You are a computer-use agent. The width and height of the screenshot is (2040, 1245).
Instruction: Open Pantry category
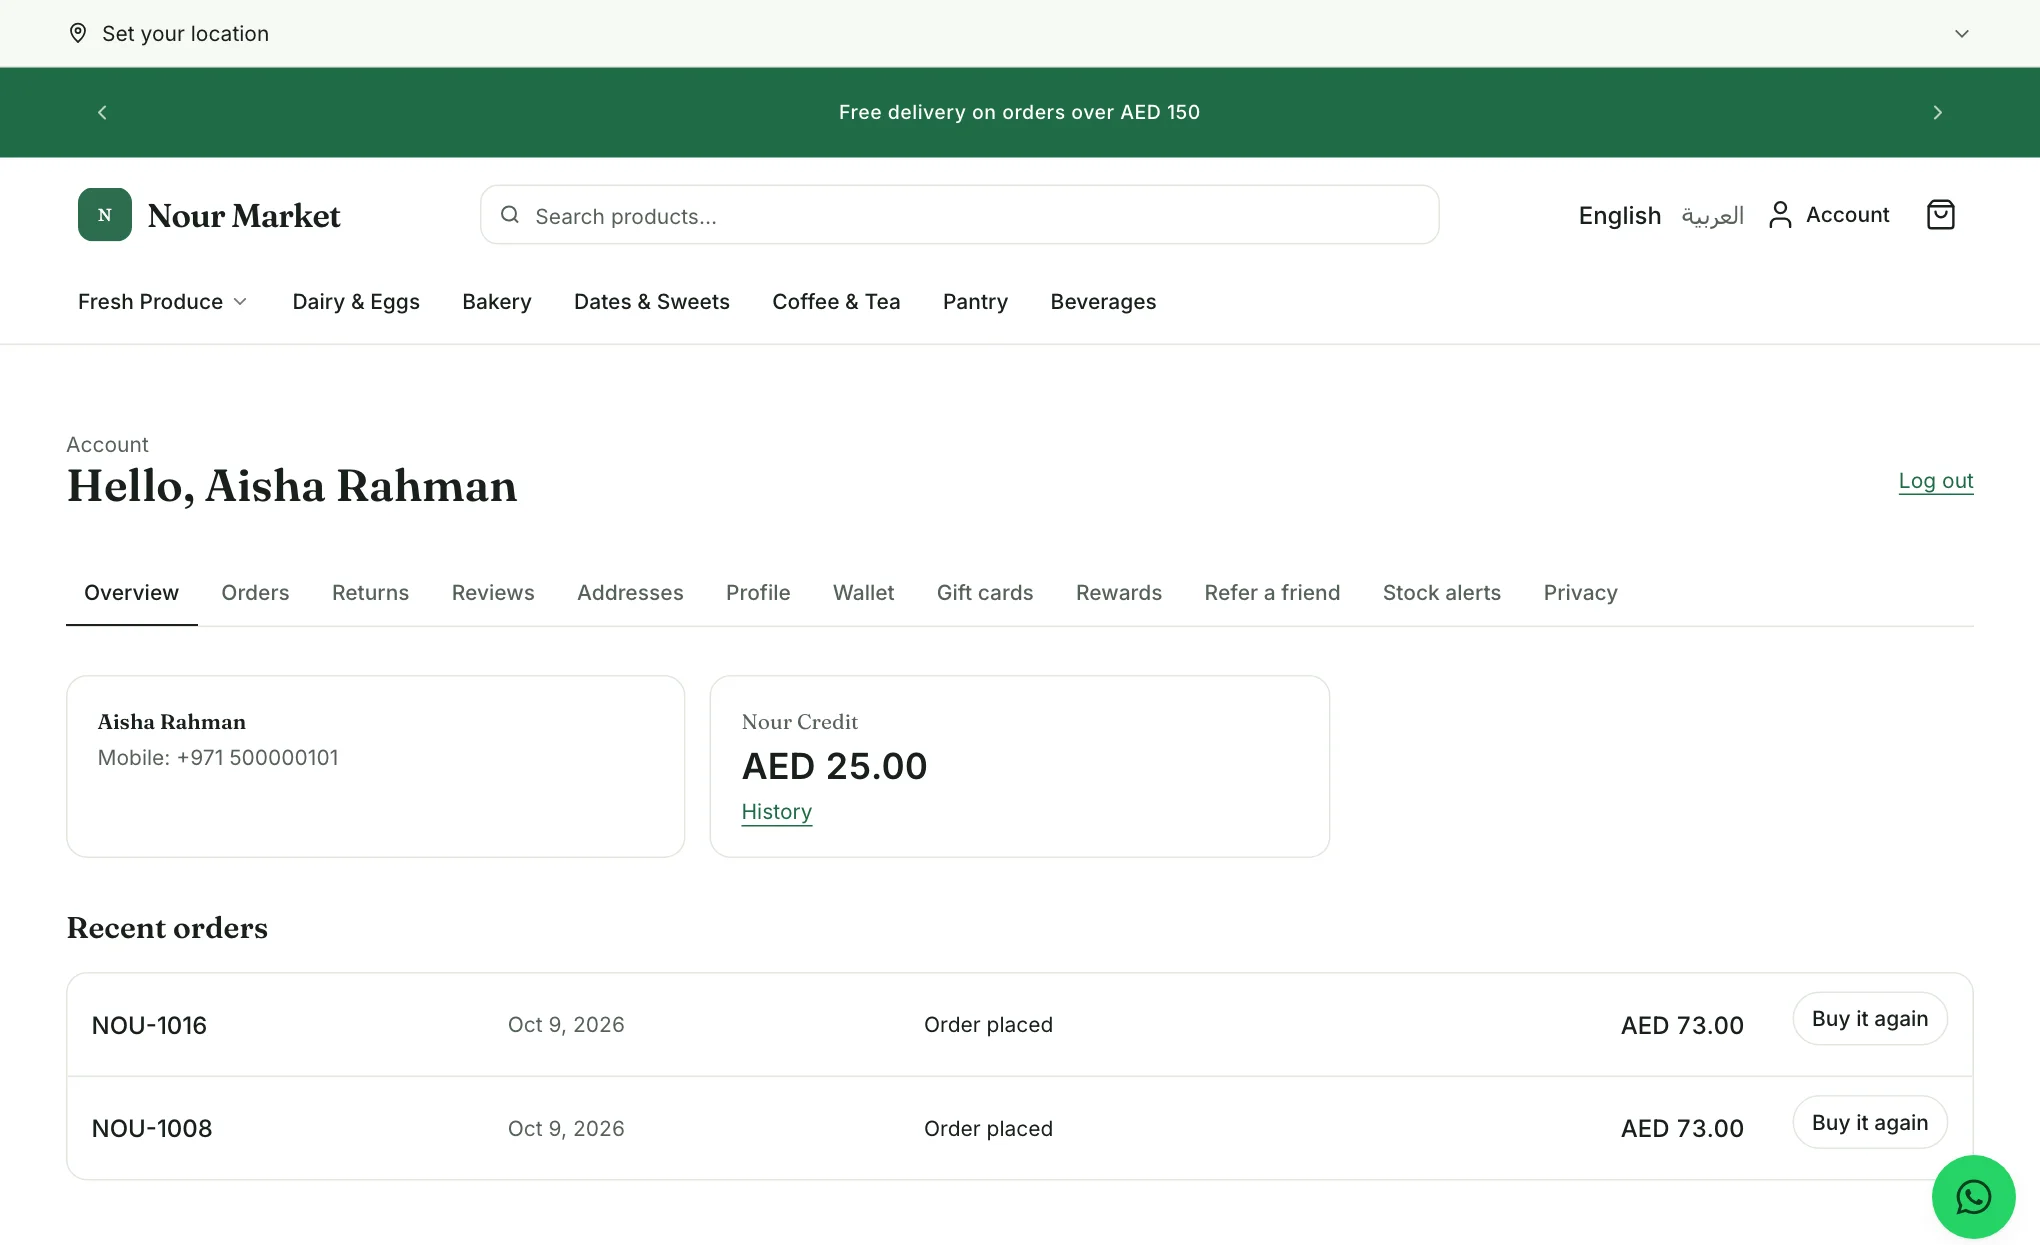975,302
